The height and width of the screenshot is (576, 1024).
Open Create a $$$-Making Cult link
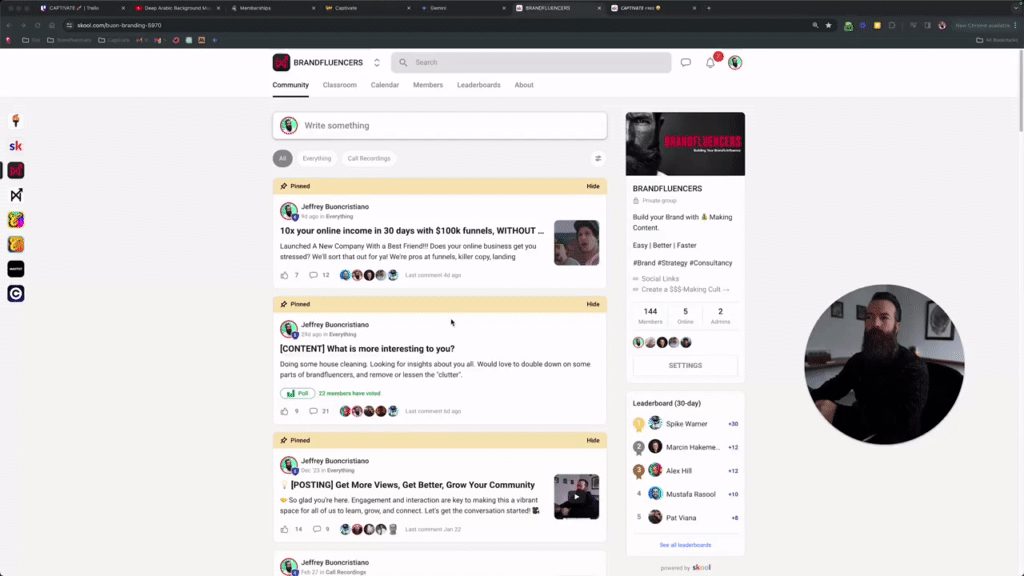pos(685,289)
